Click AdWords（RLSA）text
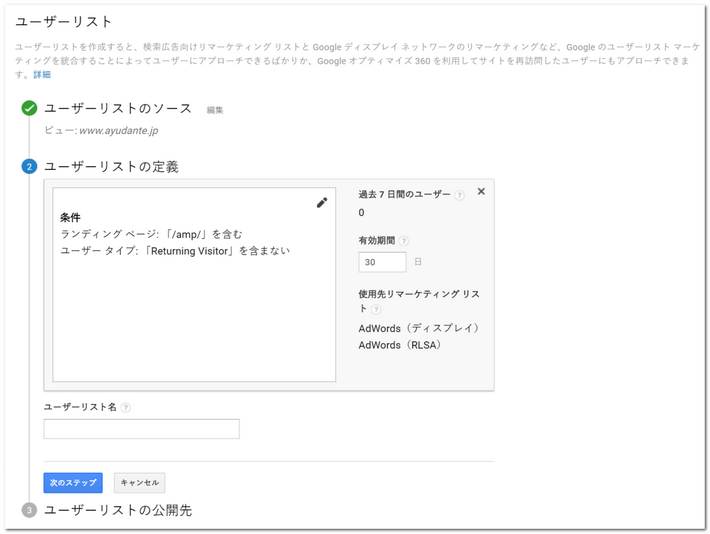Viewport: 710px width, 534px height. click(x=400, y=345)
